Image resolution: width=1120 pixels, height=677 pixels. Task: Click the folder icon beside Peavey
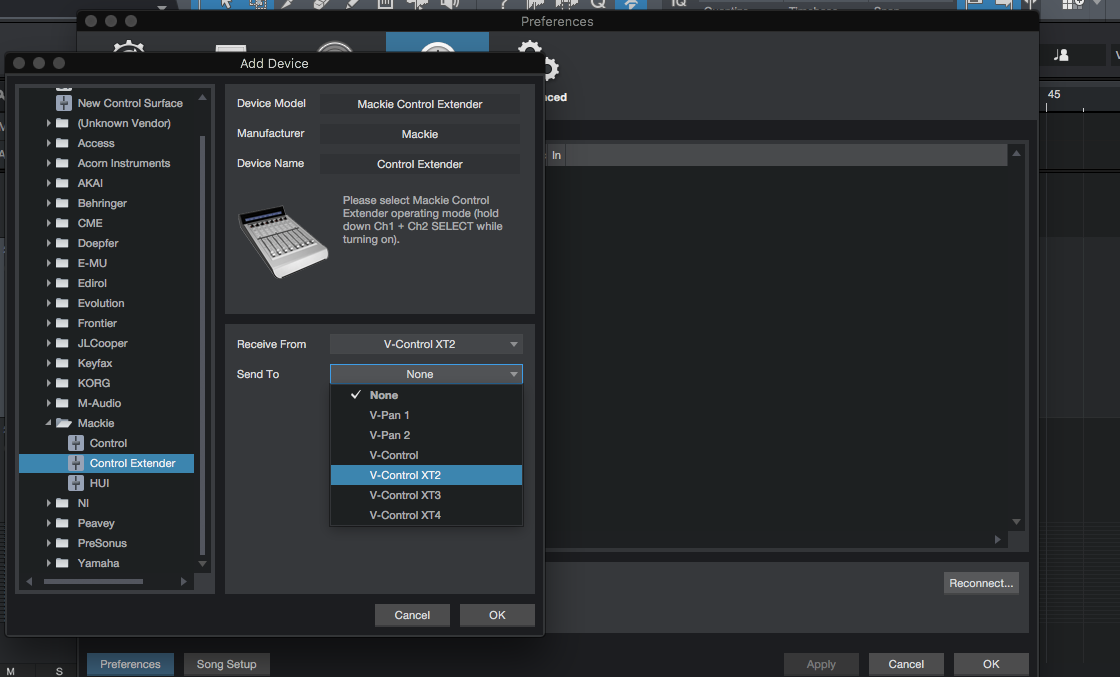[62, 523]
